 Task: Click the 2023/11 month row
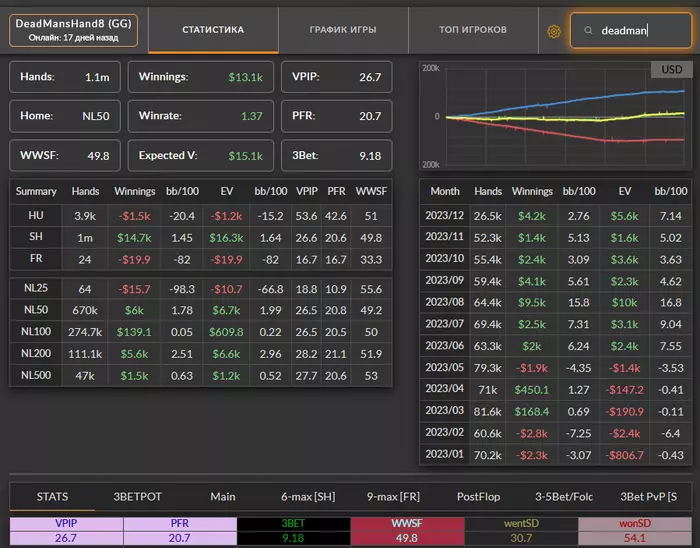[555, 237]
